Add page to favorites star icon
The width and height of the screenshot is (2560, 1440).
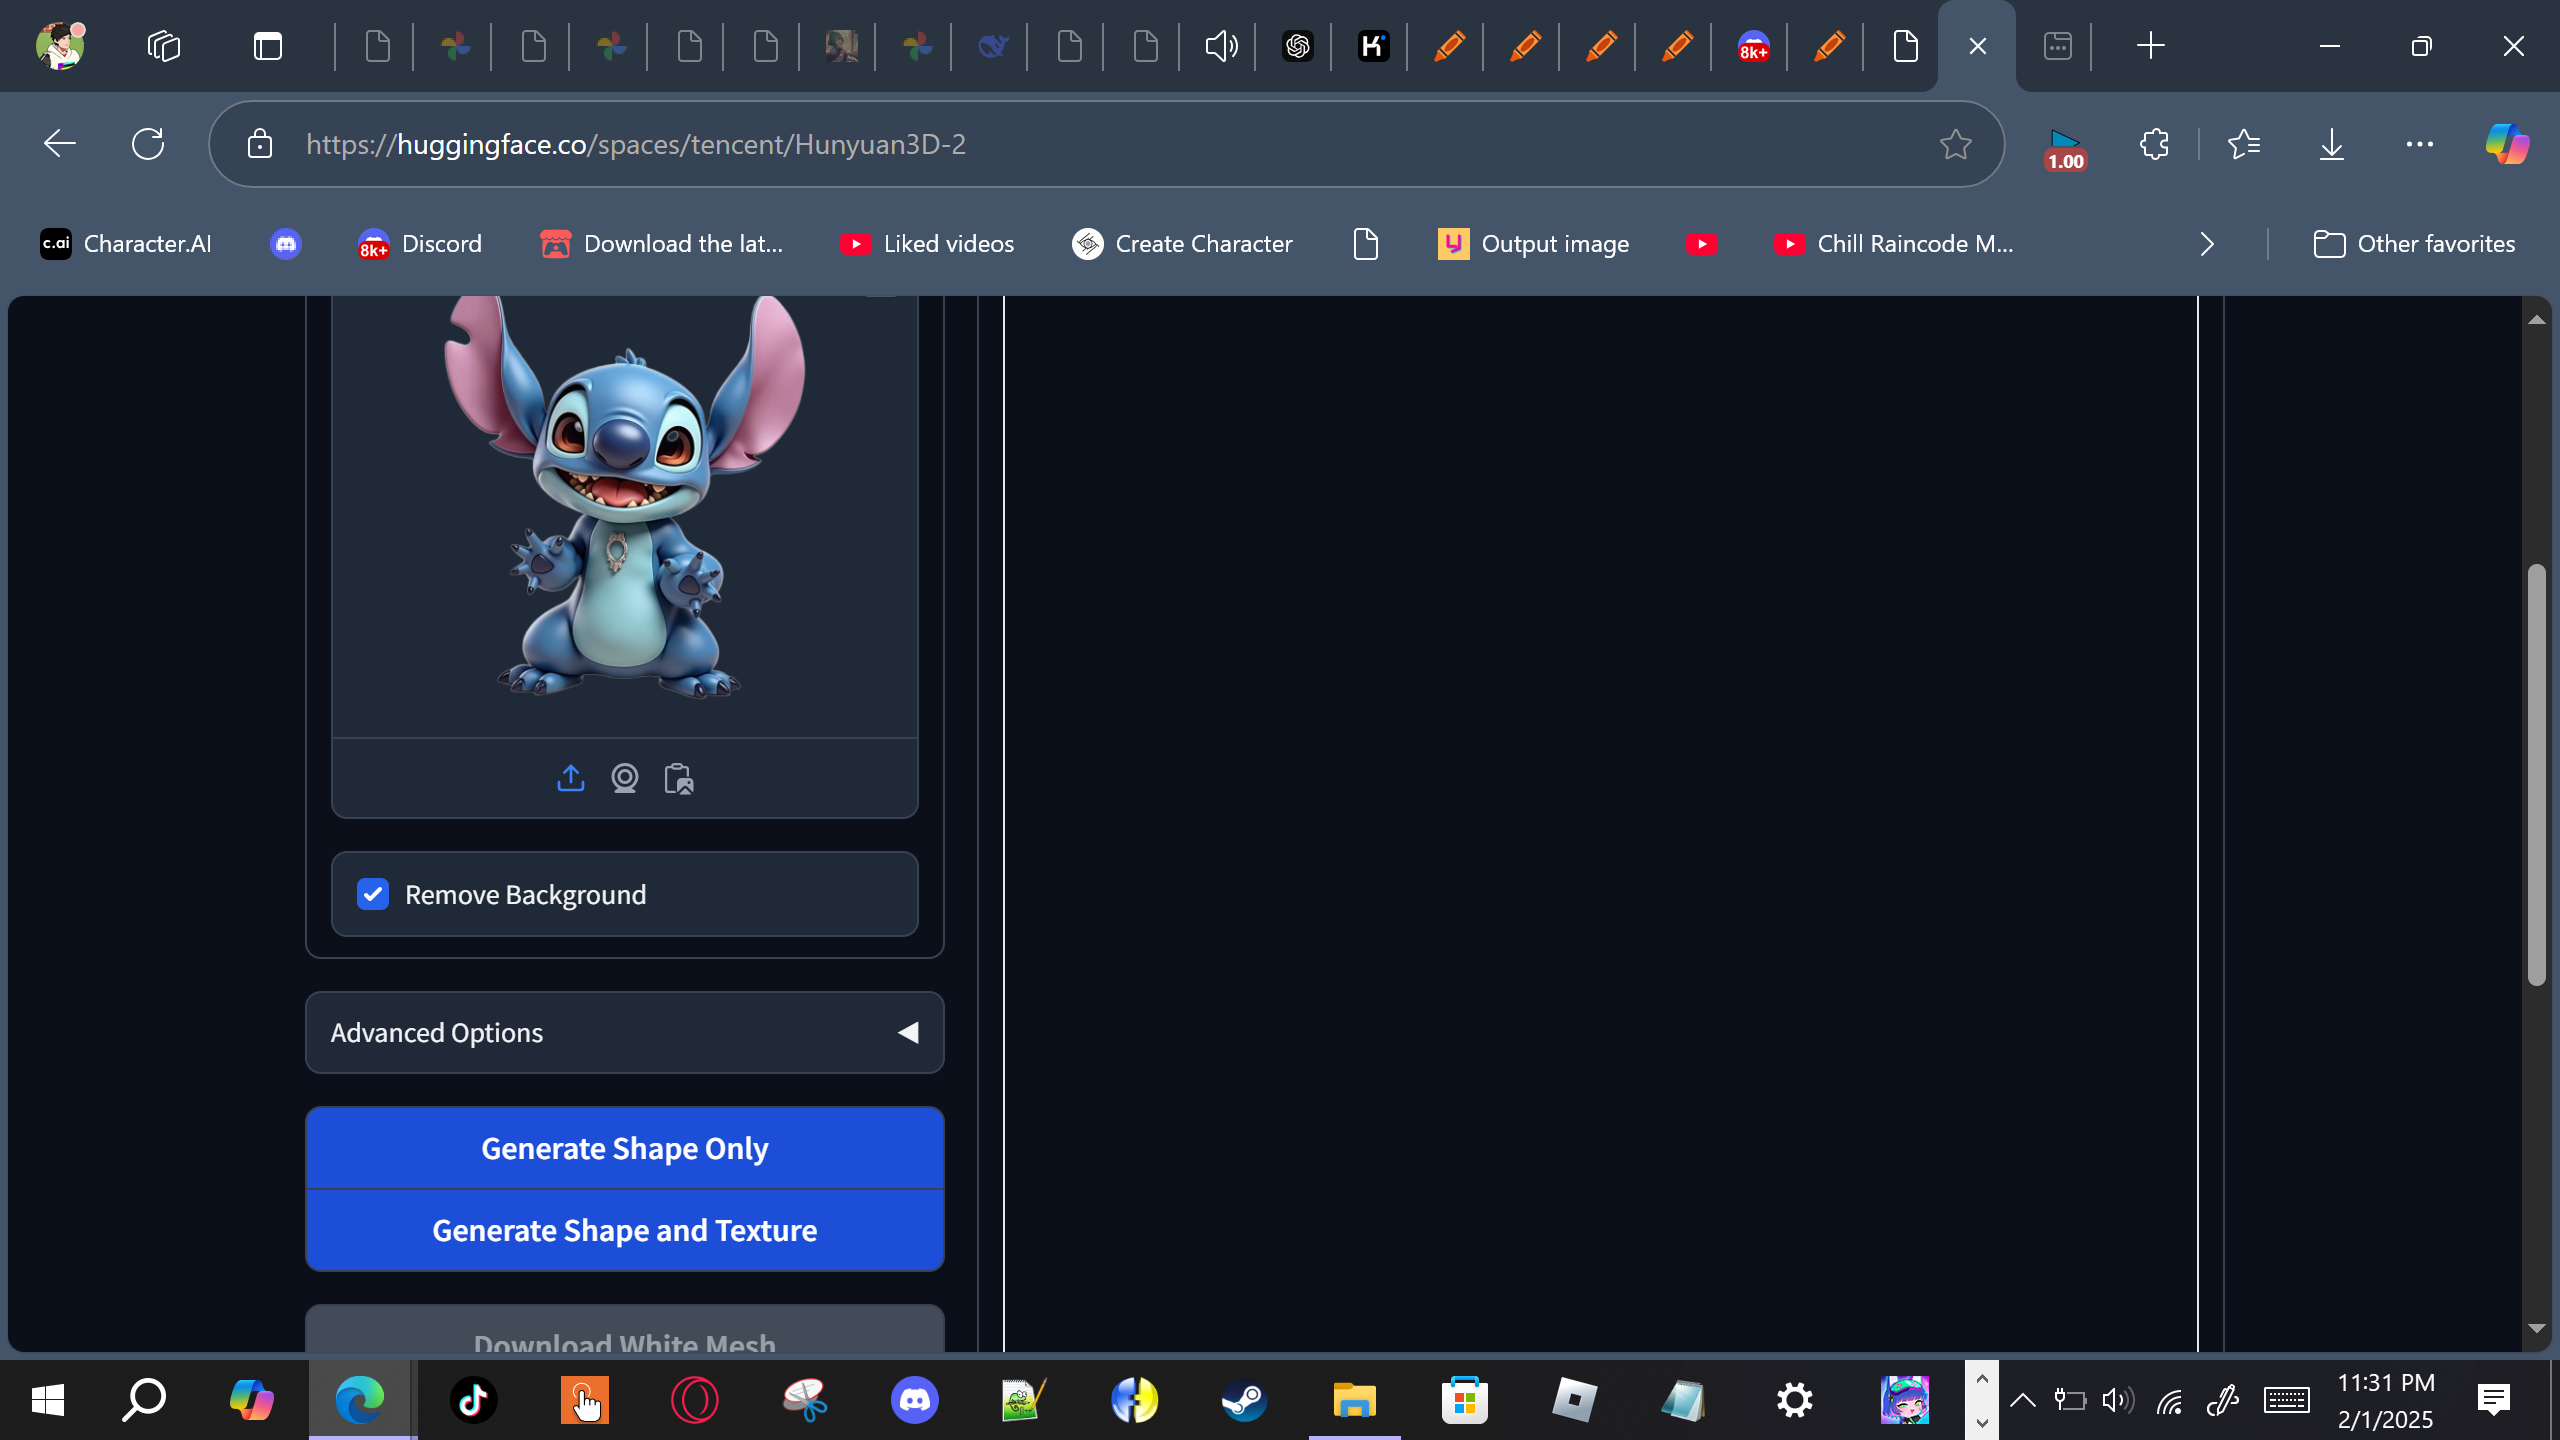(x=1955, y=145)
